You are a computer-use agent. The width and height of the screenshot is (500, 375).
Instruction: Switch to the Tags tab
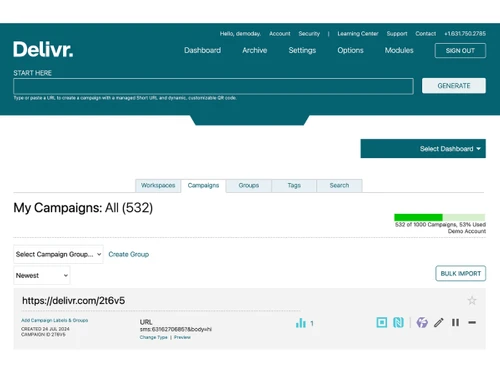294,186
